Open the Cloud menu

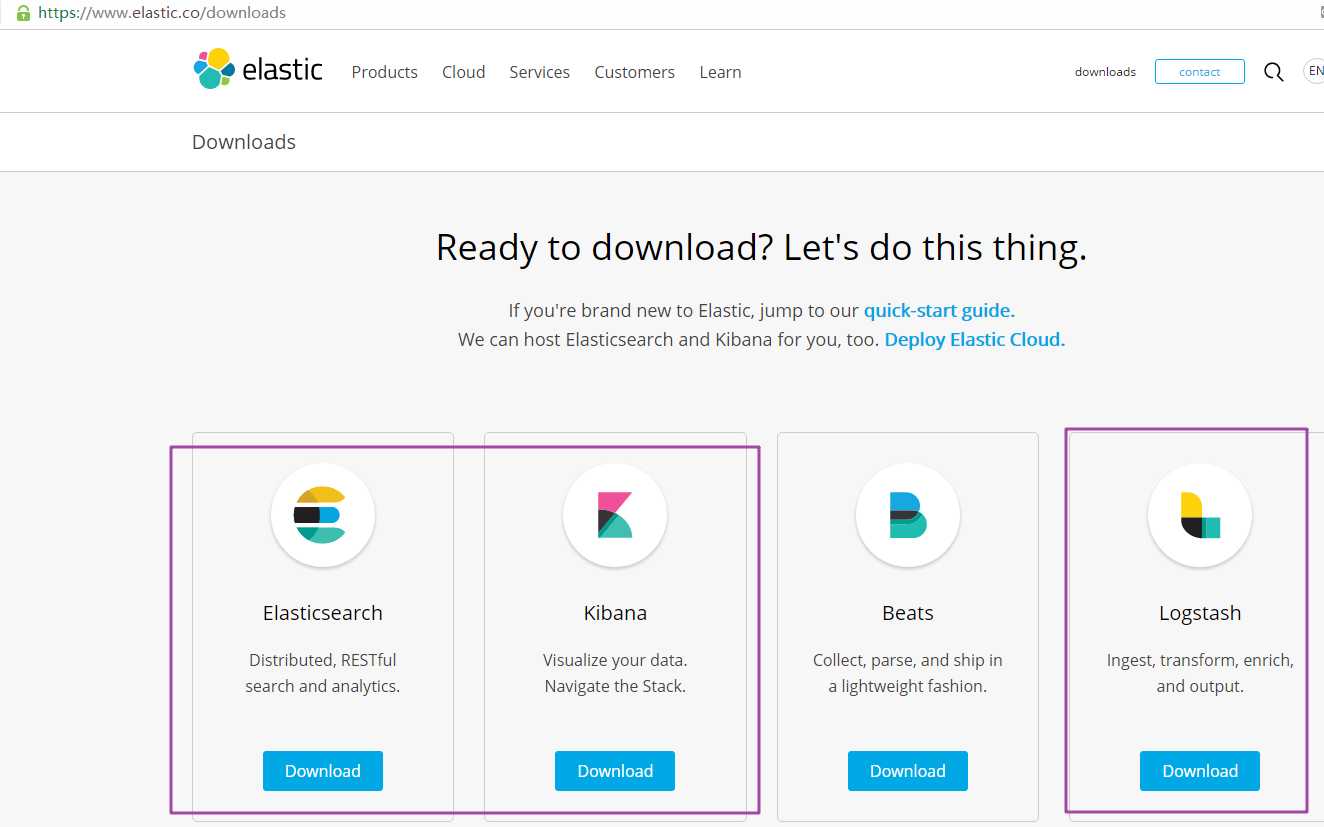464,72
